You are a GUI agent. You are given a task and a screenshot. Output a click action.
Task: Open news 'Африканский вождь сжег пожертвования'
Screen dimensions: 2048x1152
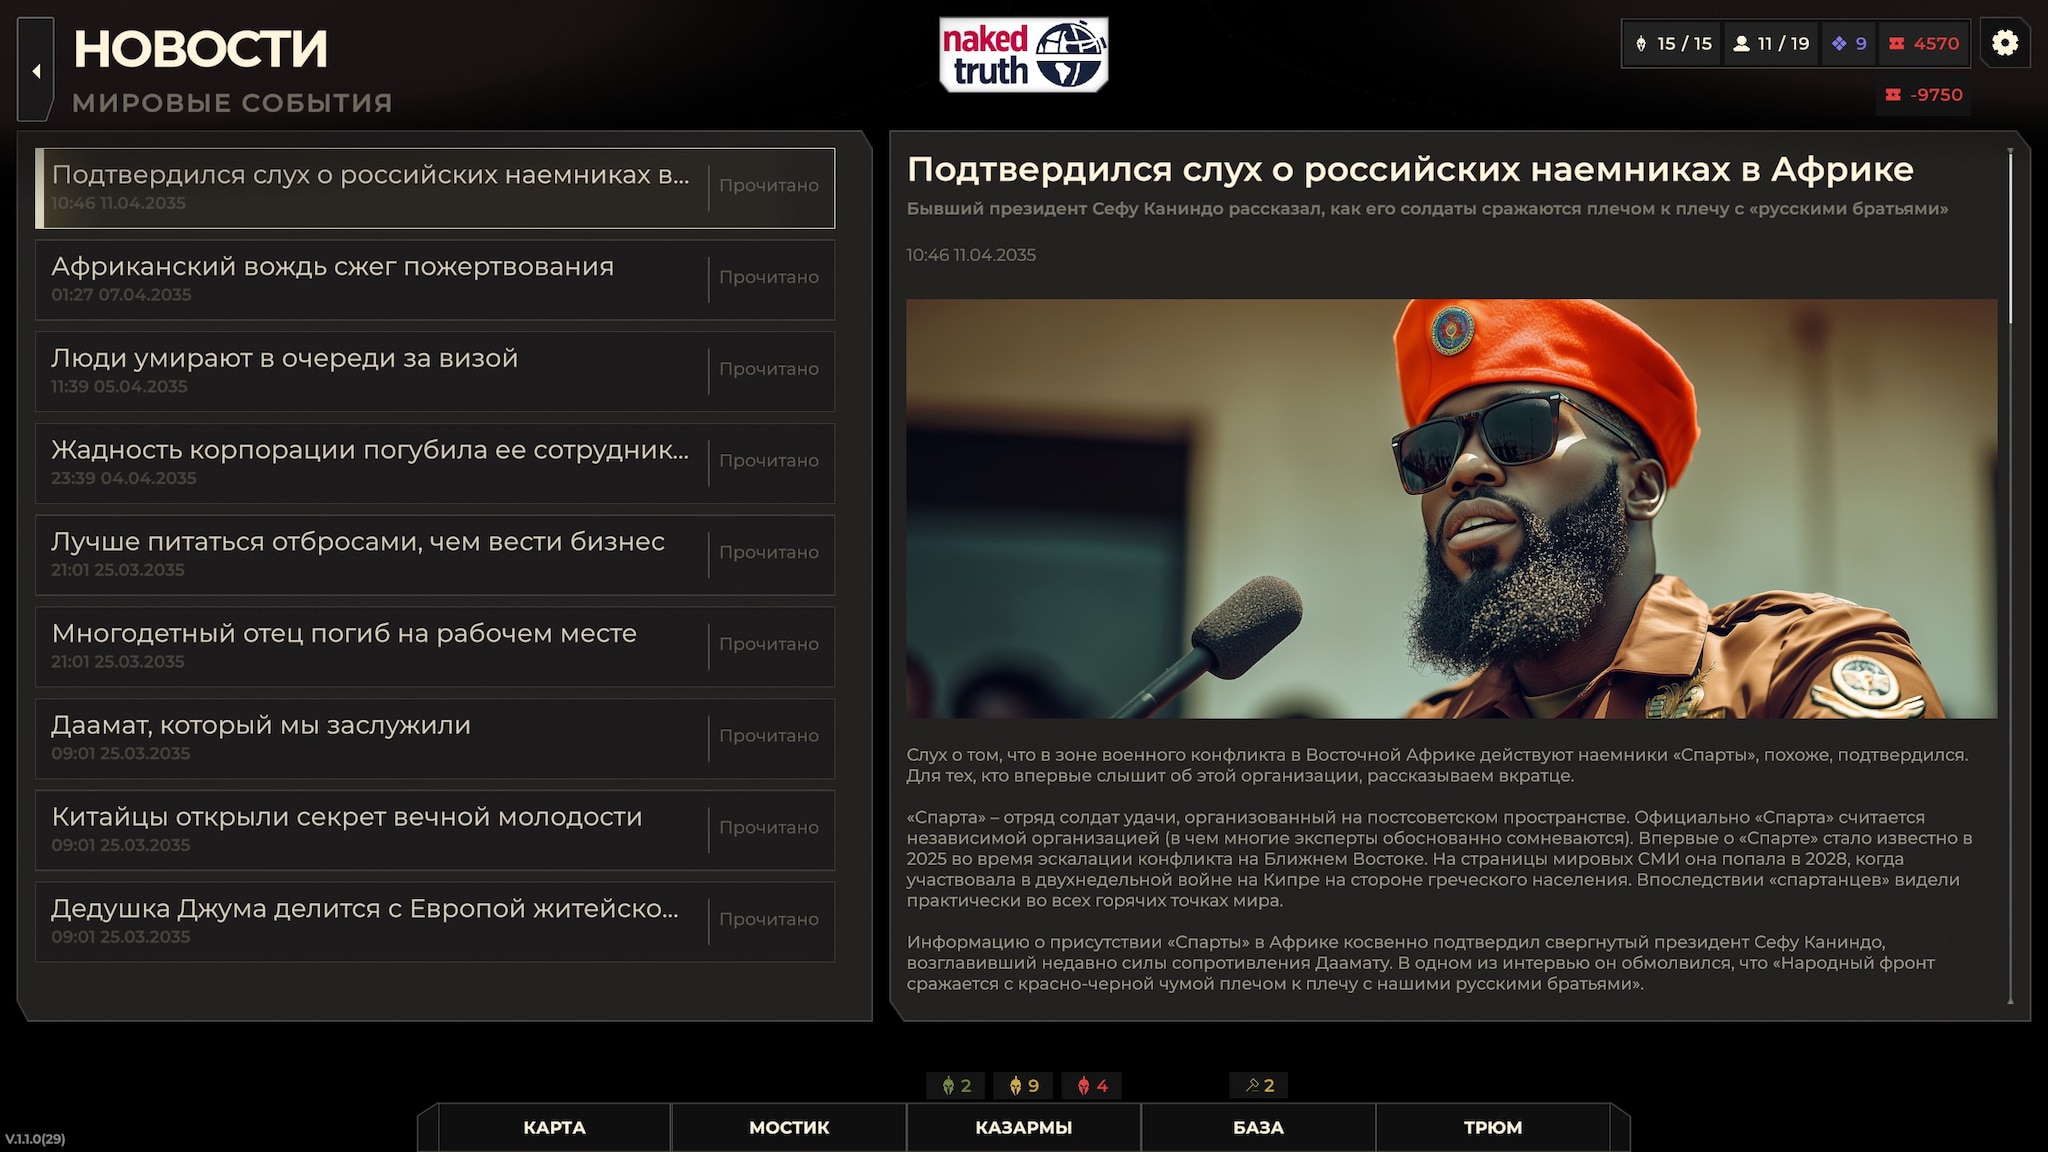point(370,279)
